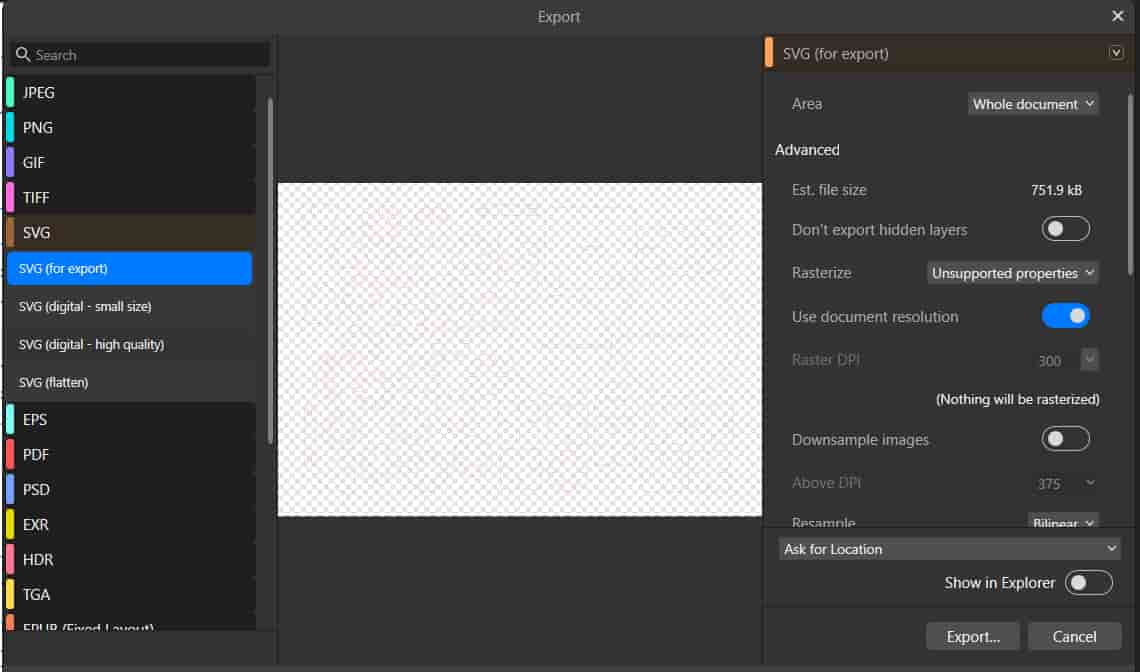This screenshot has width=1140, height=672.
Task: Click the Cancel button
Action: point(1075,636)
